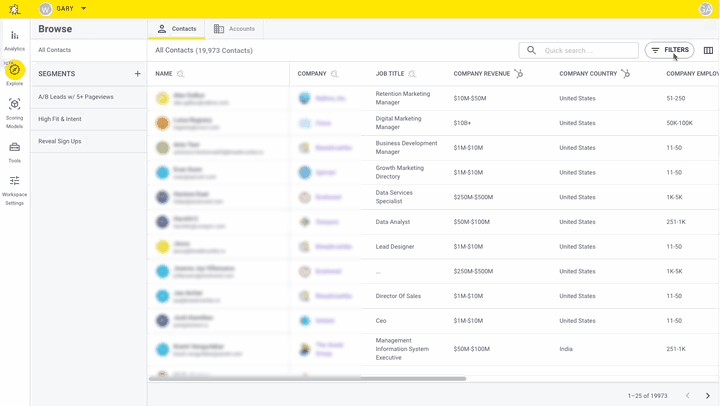The image size is (720, 406).
Task: Open A/B Leads w/ 5+ Pageviews segment
Action: point(89,97)
